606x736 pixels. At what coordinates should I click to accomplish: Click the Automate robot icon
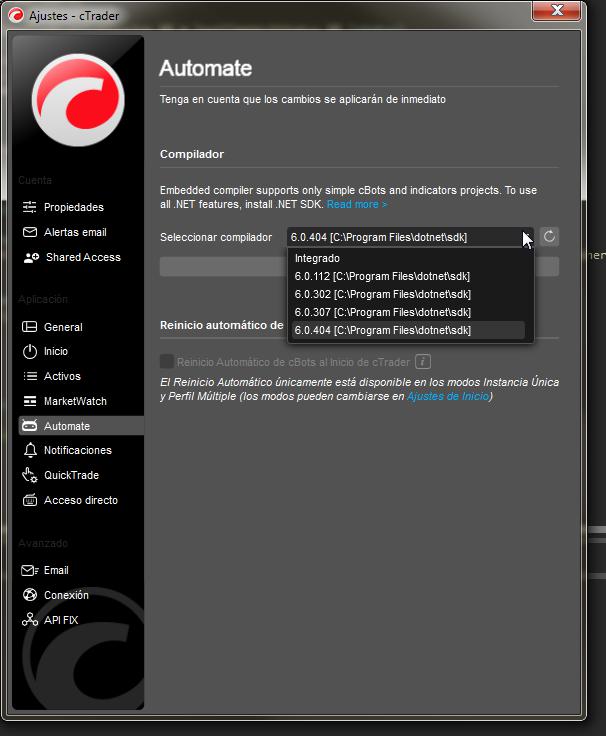click(30, 426)
